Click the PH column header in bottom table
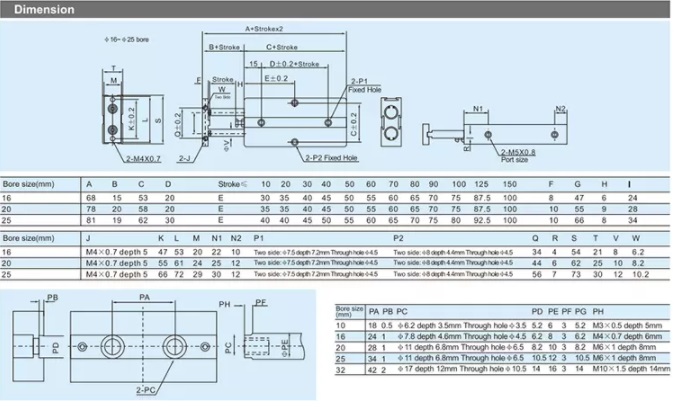674x409 pixels. (x=598, y=311)
